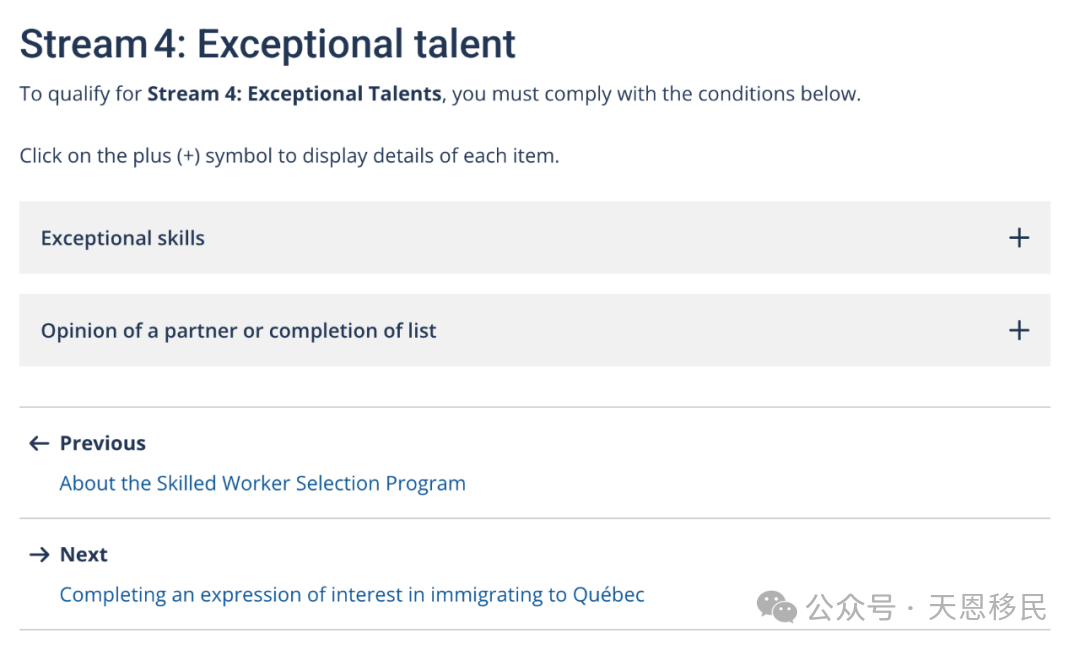
Task: Expand Exceptional skills with the plus icon
Action: pyautogui.click(x=1019, y=238)
